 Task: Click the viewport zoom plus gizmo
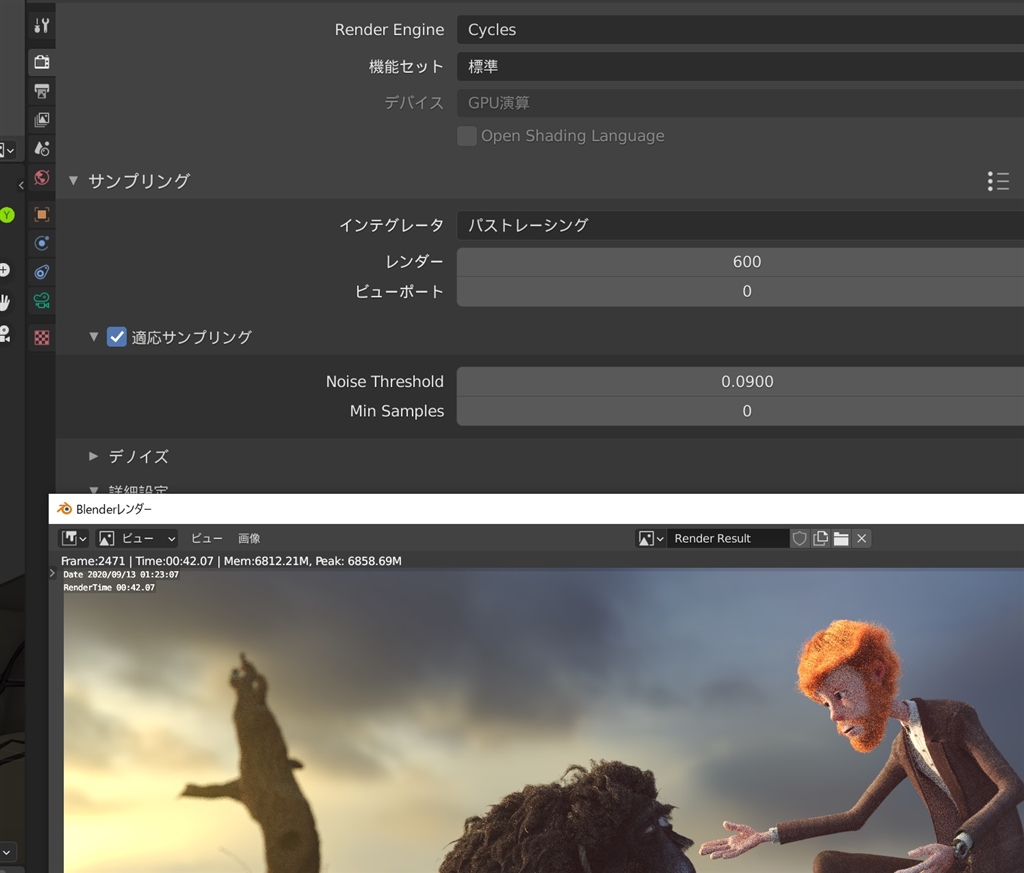click(4, 269)
